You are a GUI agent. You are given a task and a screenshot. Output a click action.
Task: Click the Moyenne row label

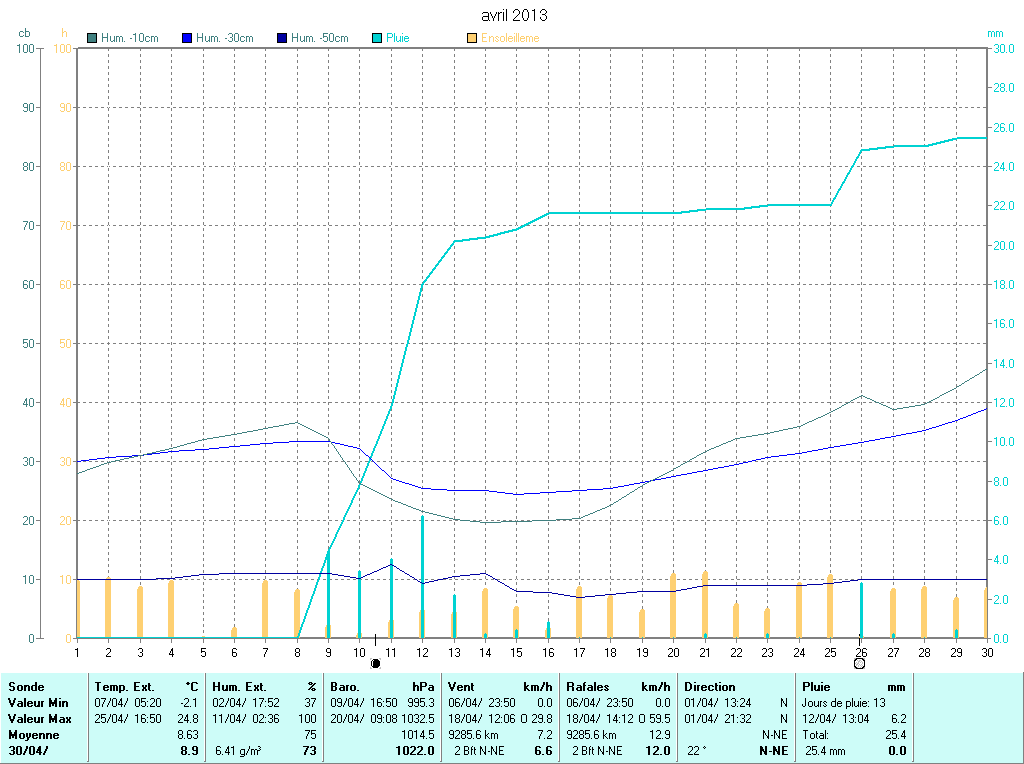pyautogui.click(x=33, y=735)
